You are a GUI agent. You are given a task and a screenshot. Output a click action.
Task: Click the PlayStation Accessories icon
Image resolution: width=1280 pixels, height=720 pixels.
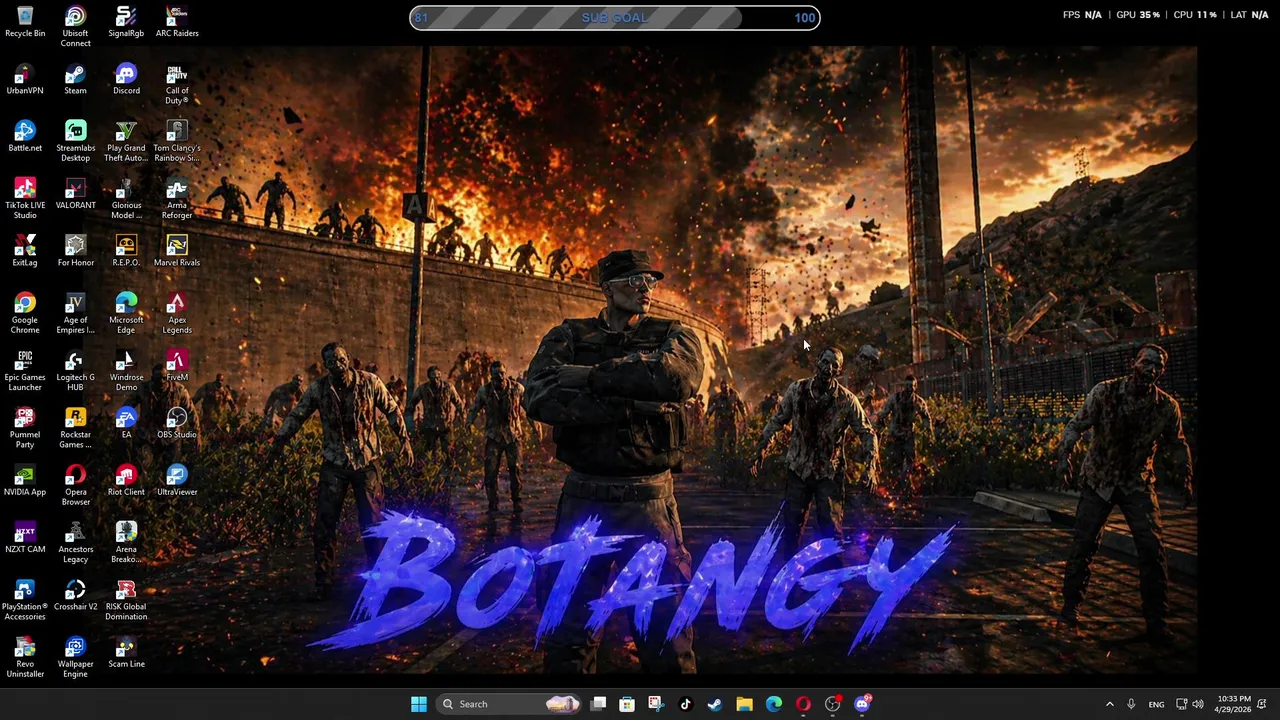[25, 599]
